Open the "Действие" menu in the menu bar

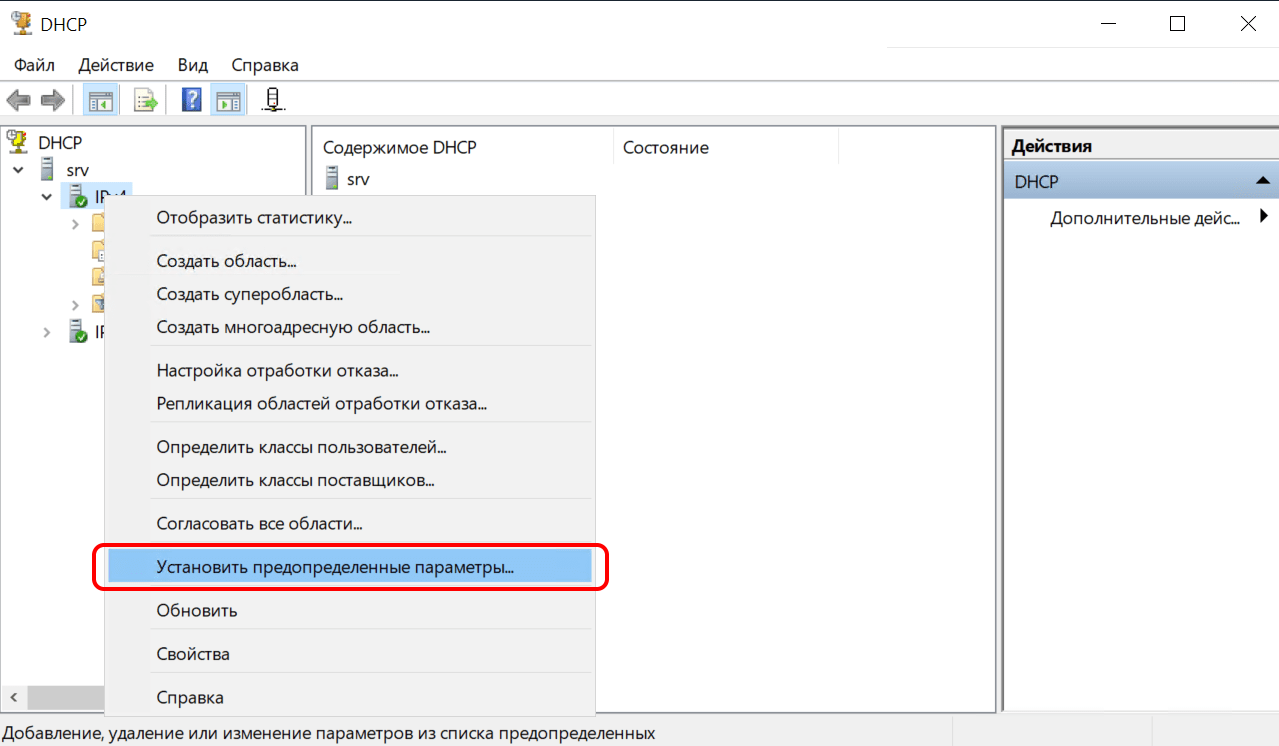pyautogui.click(x=116, y=65)
